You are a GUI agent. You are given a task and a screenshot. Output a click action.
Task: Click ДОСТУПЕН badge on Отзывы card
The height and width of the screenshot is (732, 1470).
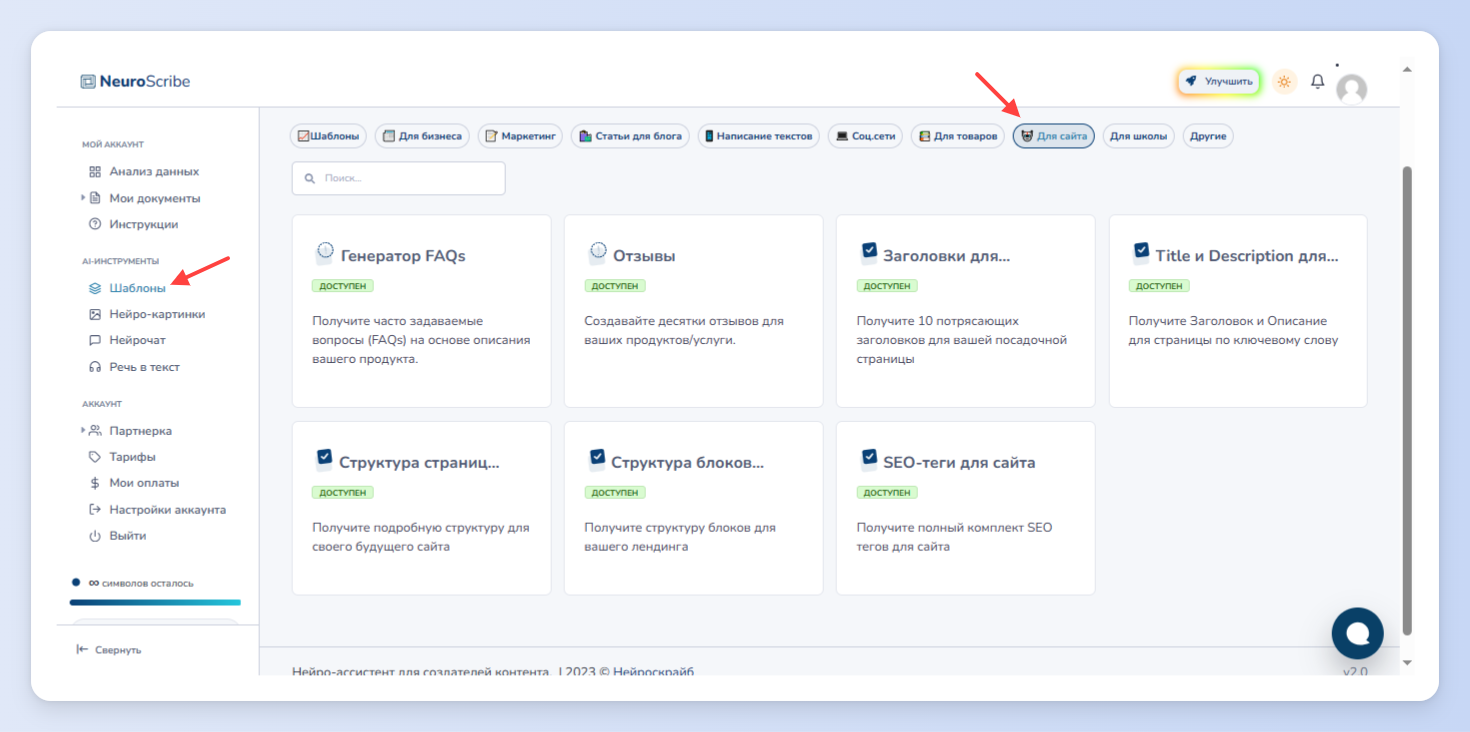coord(615,286)
